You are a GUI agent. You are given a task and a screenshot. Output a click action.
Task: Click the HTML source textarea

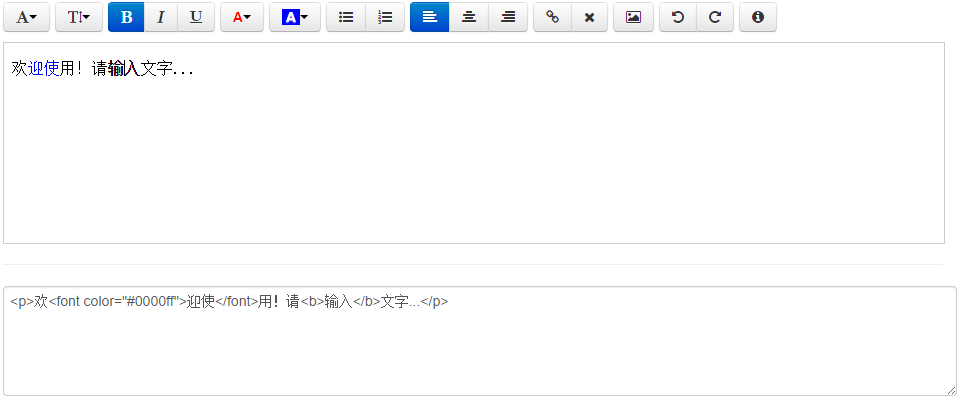coord(480,341)
